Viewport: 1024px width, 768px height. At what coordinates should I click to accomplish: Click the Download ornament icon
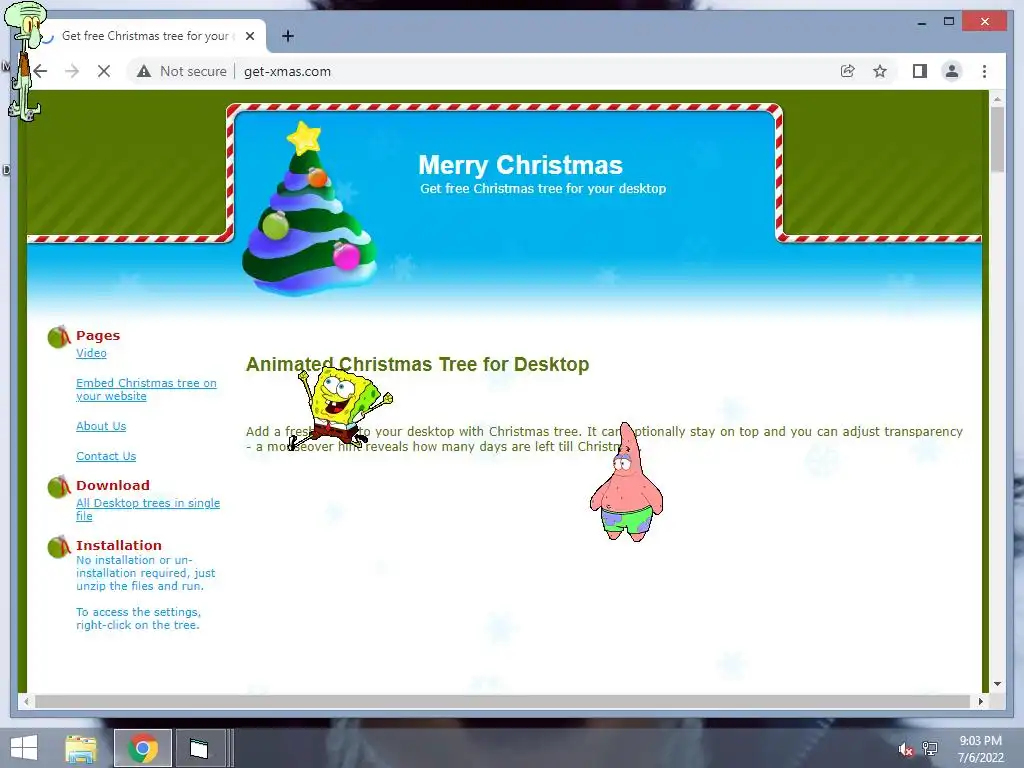coord(59,487)
